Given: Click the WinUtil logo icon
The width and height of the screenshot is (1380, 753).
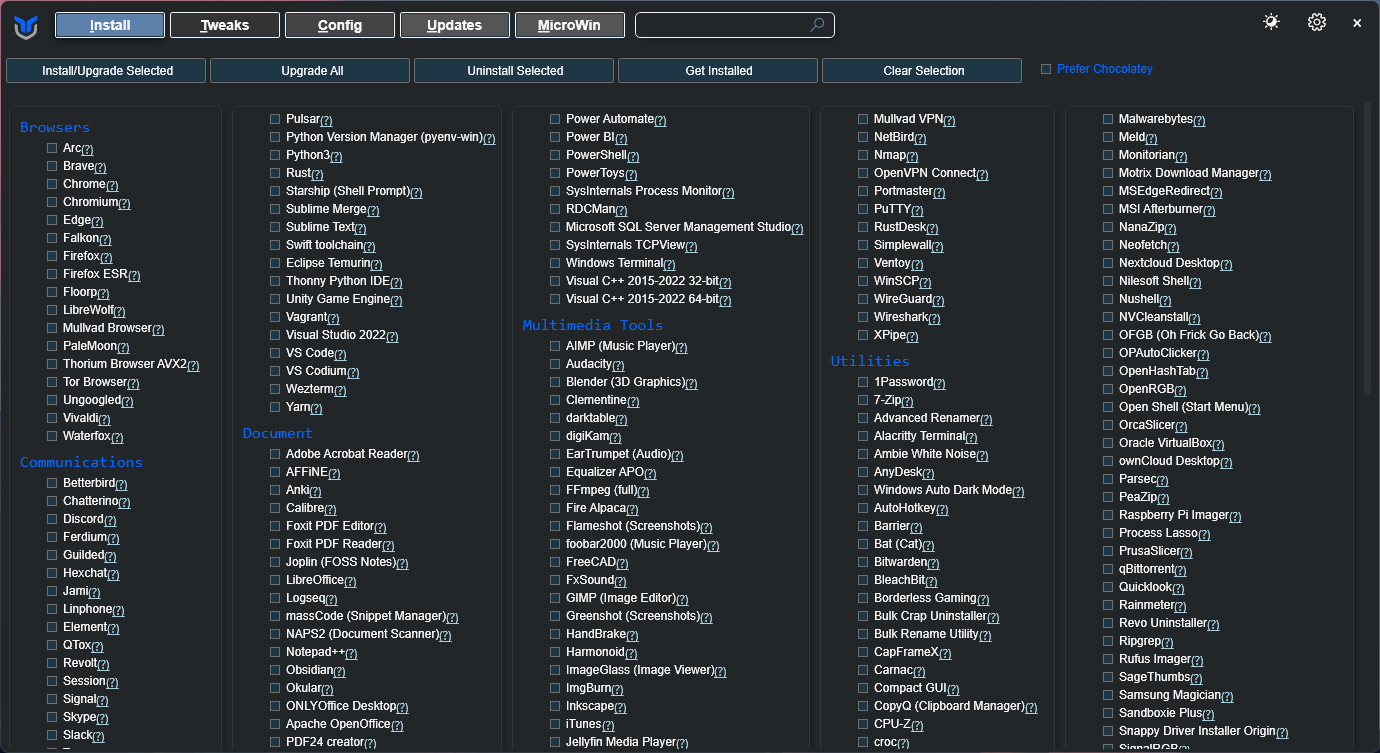Looking at the screenshot, I should [x=26, y=25].
